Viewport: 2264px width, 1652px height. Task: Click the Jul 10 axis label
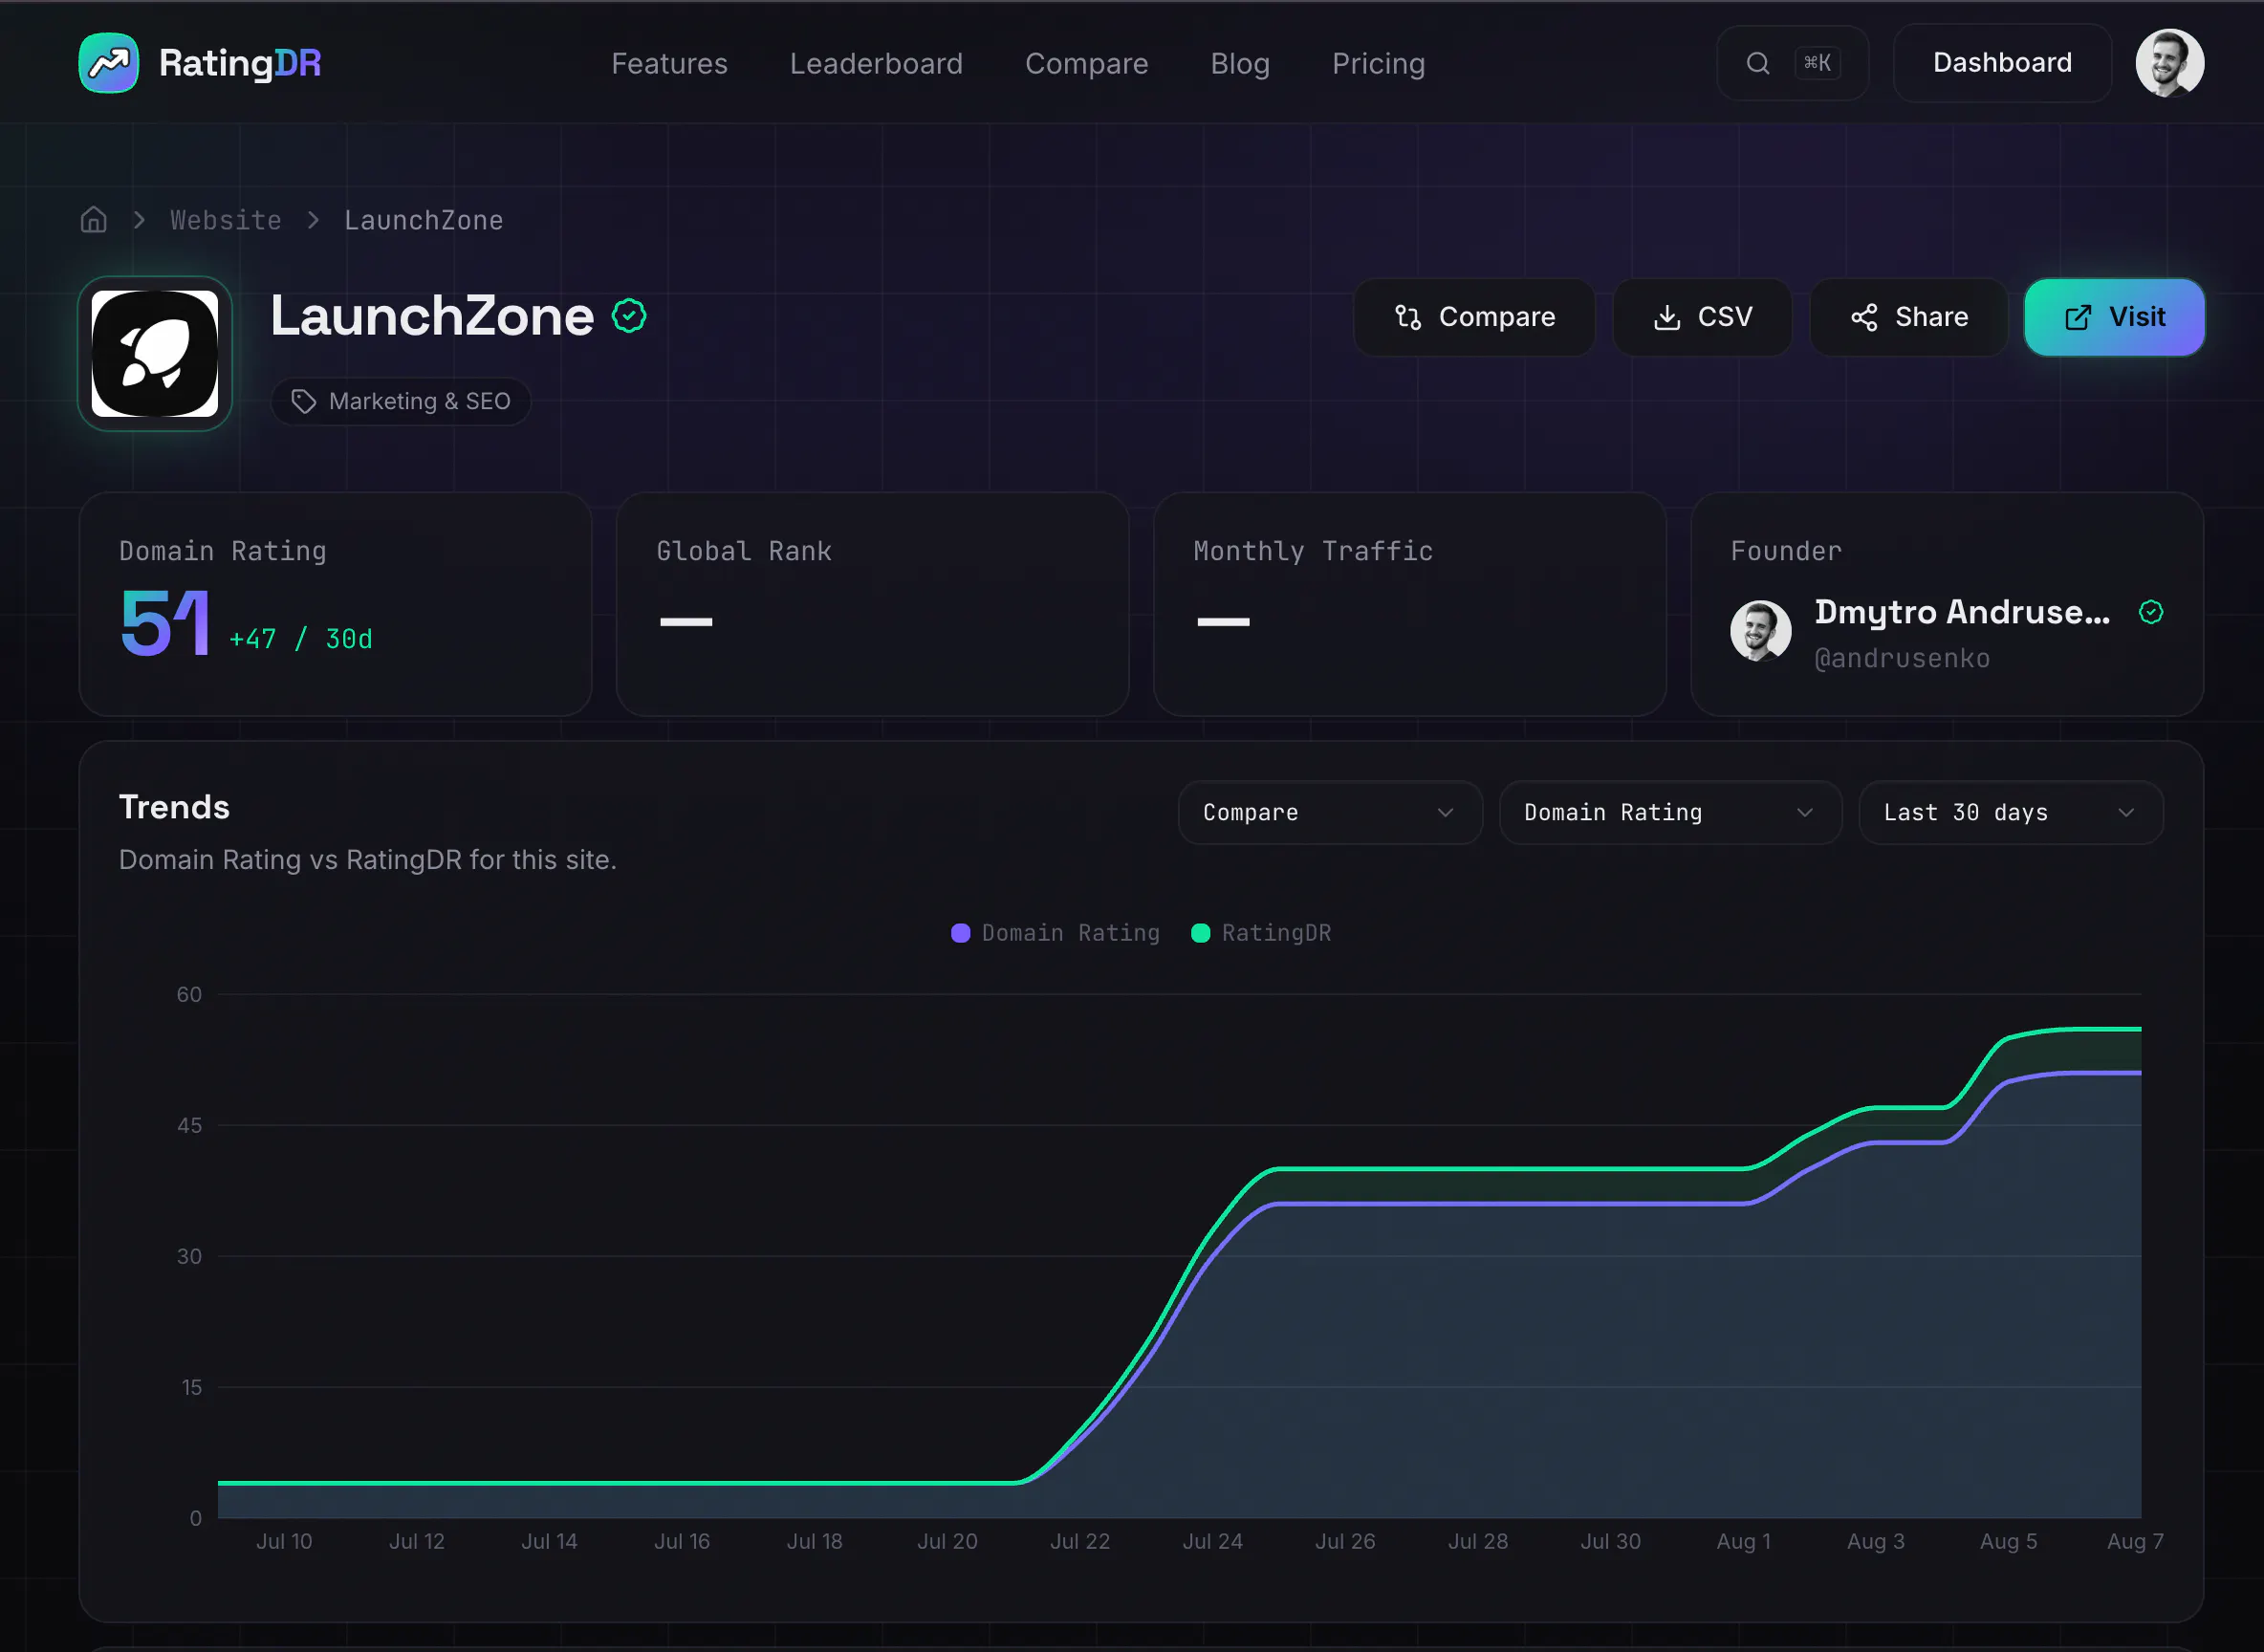[284, 1541]
